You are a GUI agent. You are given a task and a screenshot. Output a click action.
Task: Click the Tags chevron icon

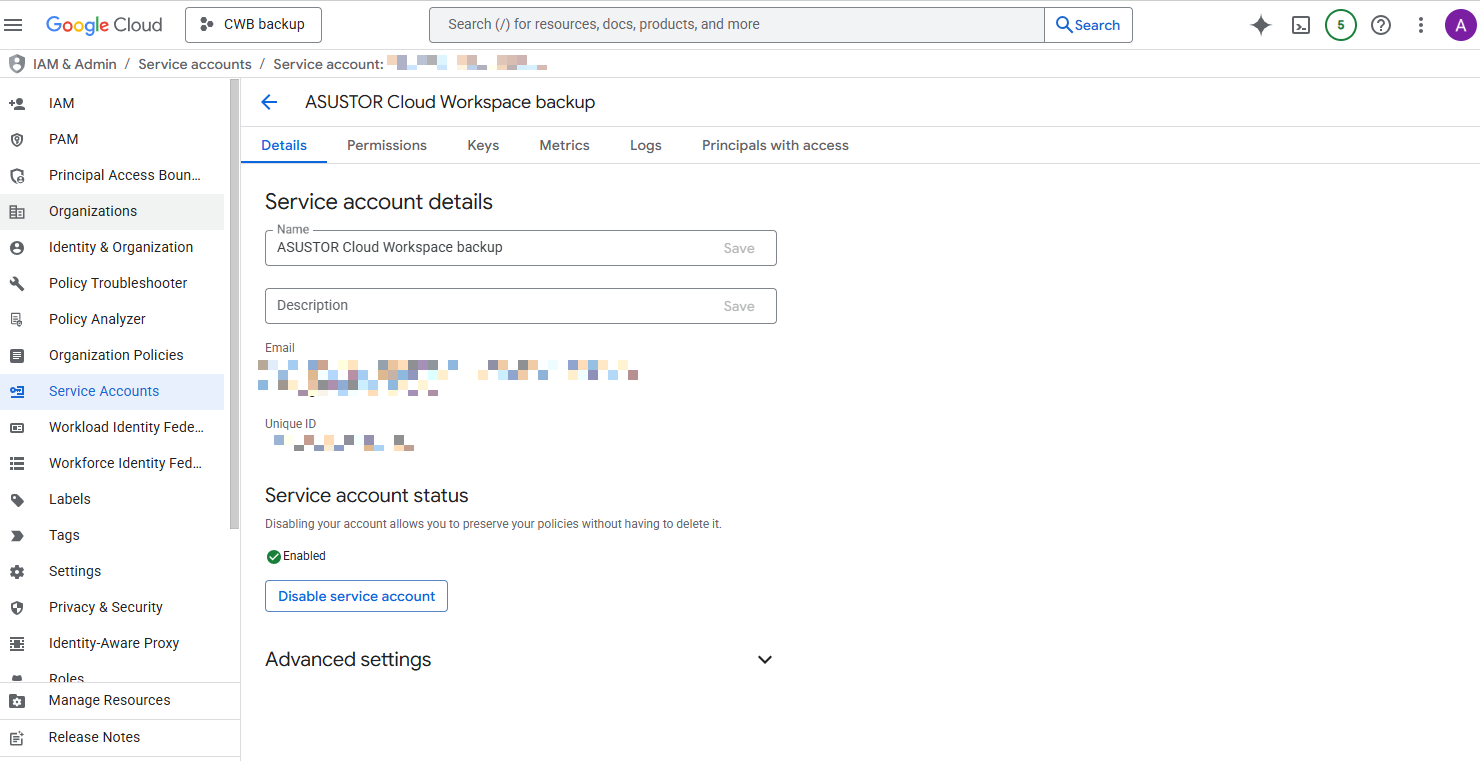17,535
